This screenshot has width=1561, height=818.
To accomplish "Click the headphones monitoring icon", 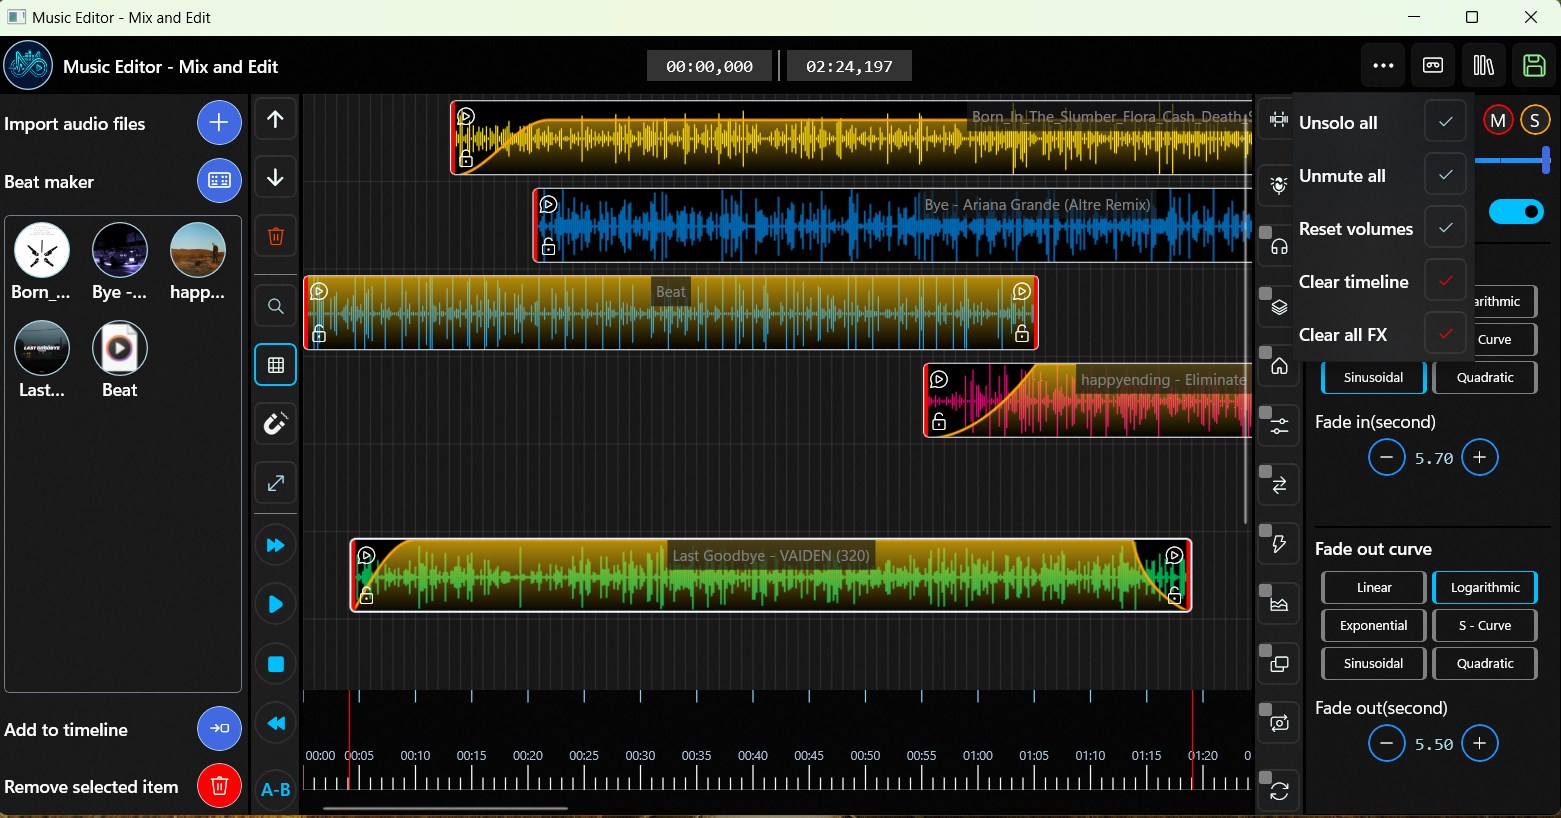I will click(x=1278, y=244).
